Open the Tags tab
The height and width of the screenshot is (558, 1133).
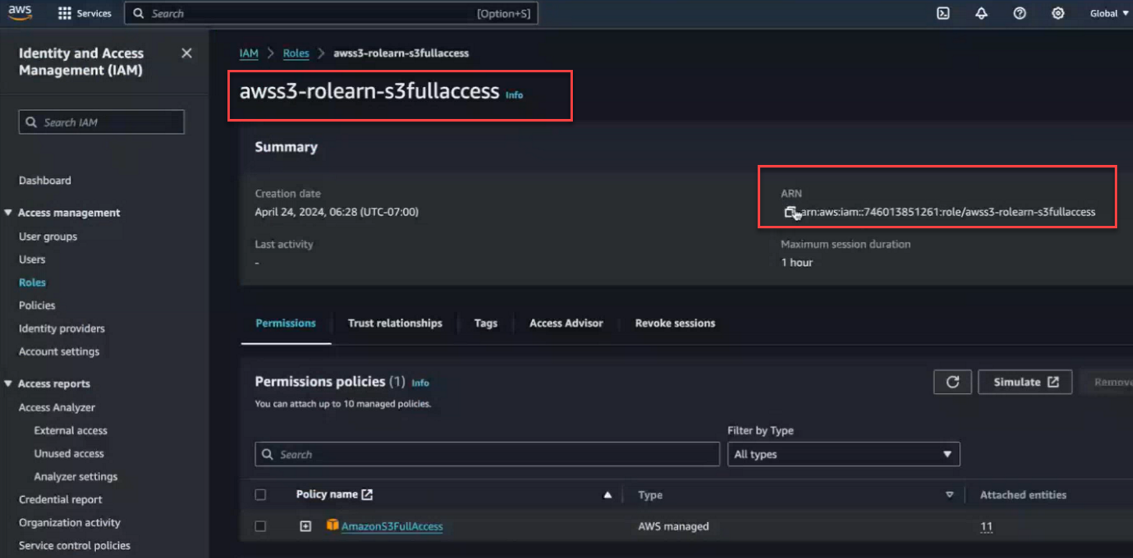[486, 323]
